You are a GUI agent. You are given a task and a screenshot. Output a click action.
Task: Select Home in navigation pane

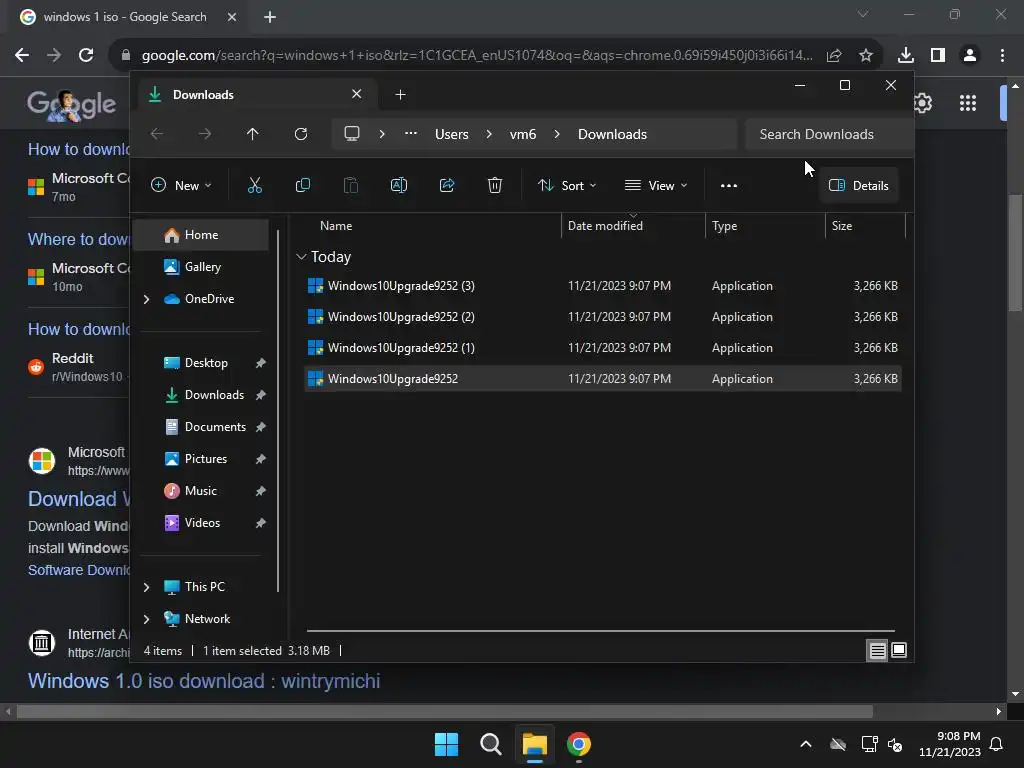click(x=201, y=235)
